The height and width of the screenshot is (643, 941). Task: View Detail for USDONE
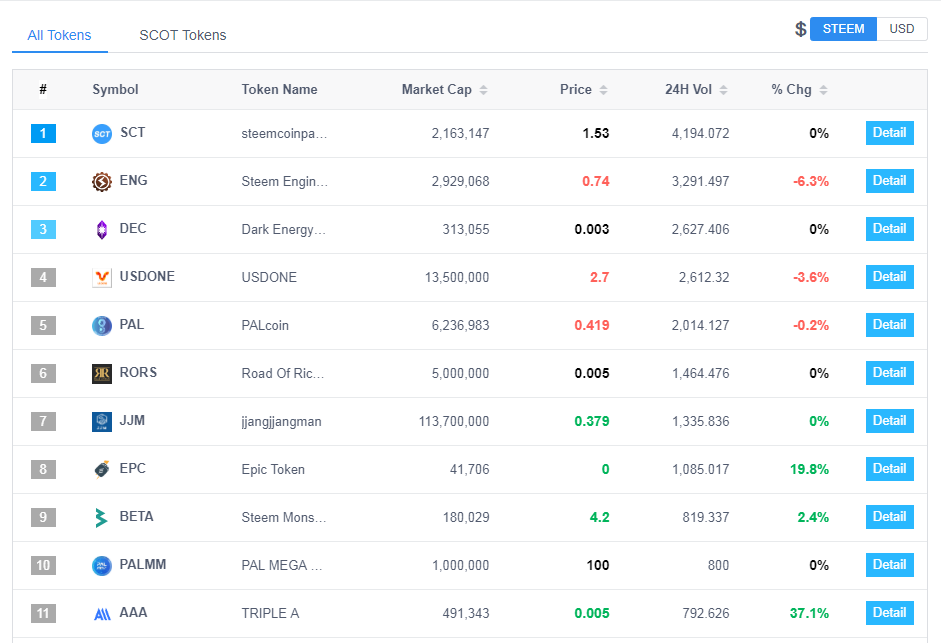click(x=889, y=277)
